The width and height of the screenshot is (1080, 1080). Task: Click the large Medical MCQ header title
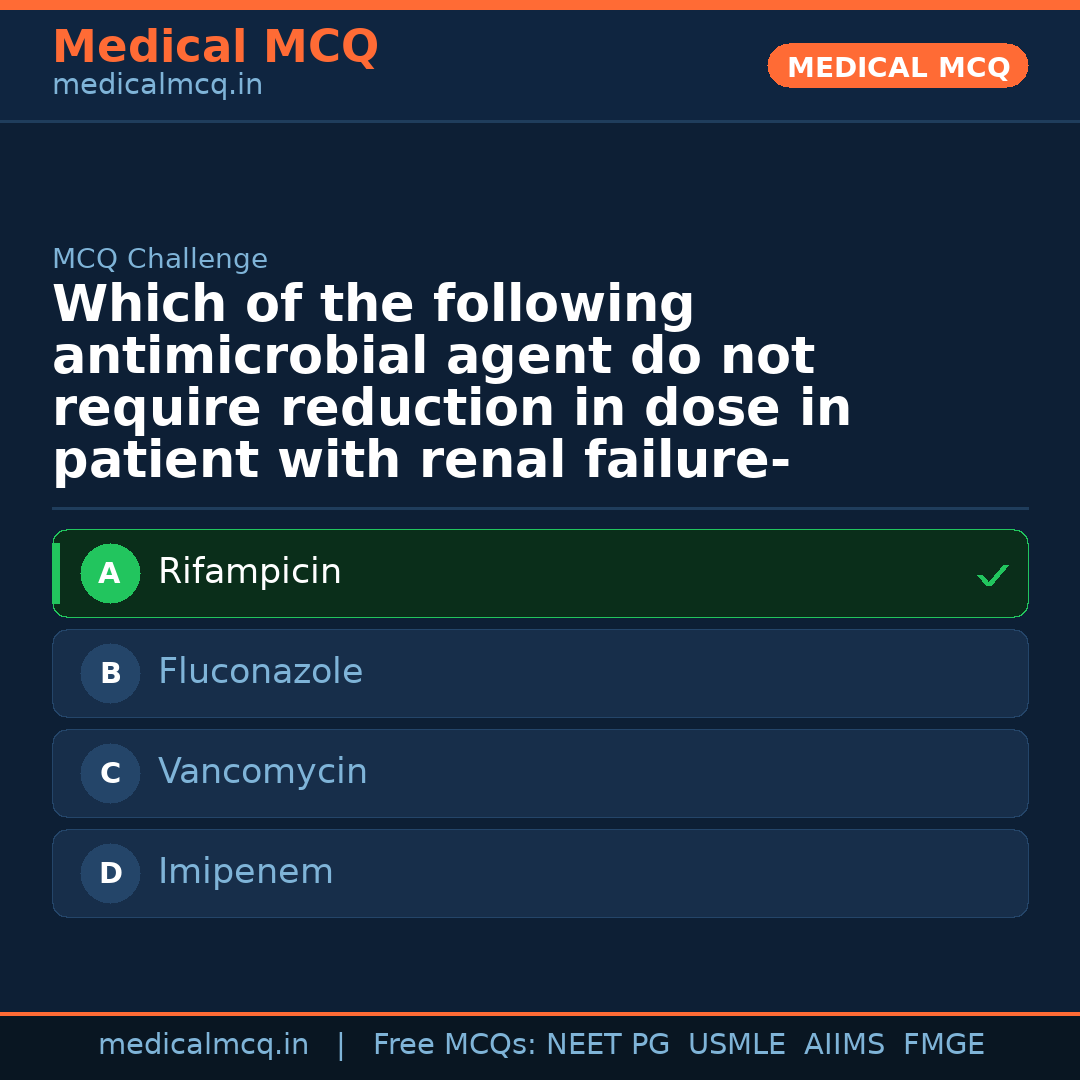click(215, 47)
